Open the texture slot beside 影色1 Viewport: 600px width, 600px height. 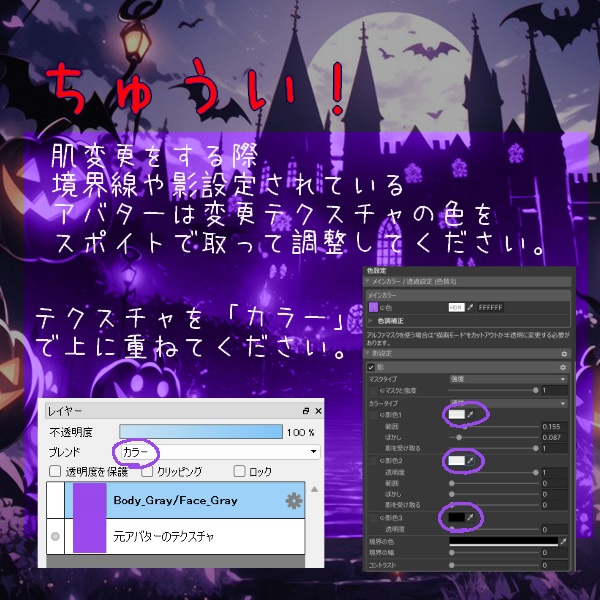click(373, 415)
